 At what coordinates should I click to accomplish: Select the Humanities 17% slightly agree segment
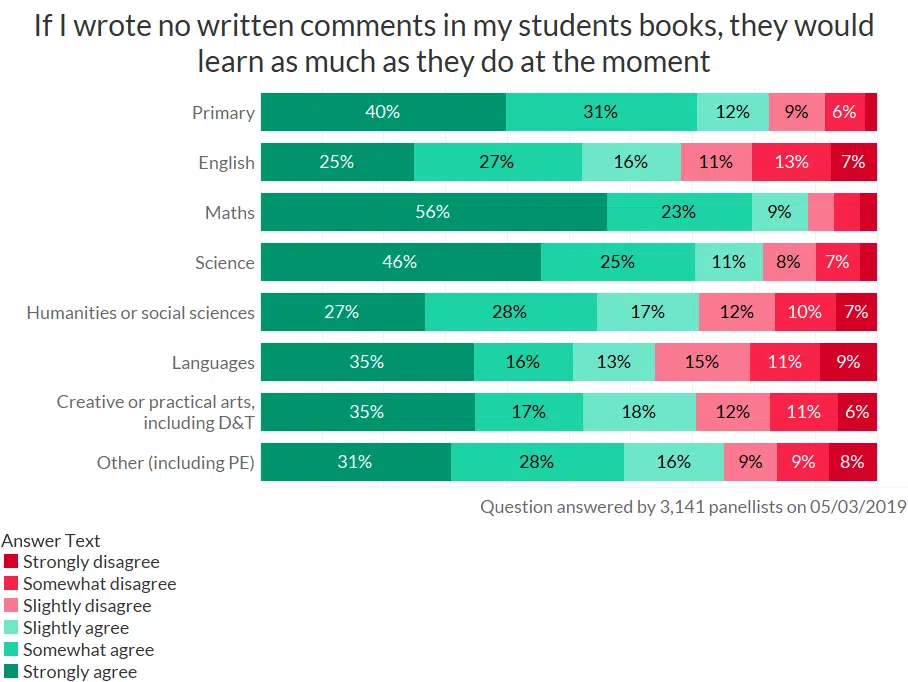(x=648, y=312)
